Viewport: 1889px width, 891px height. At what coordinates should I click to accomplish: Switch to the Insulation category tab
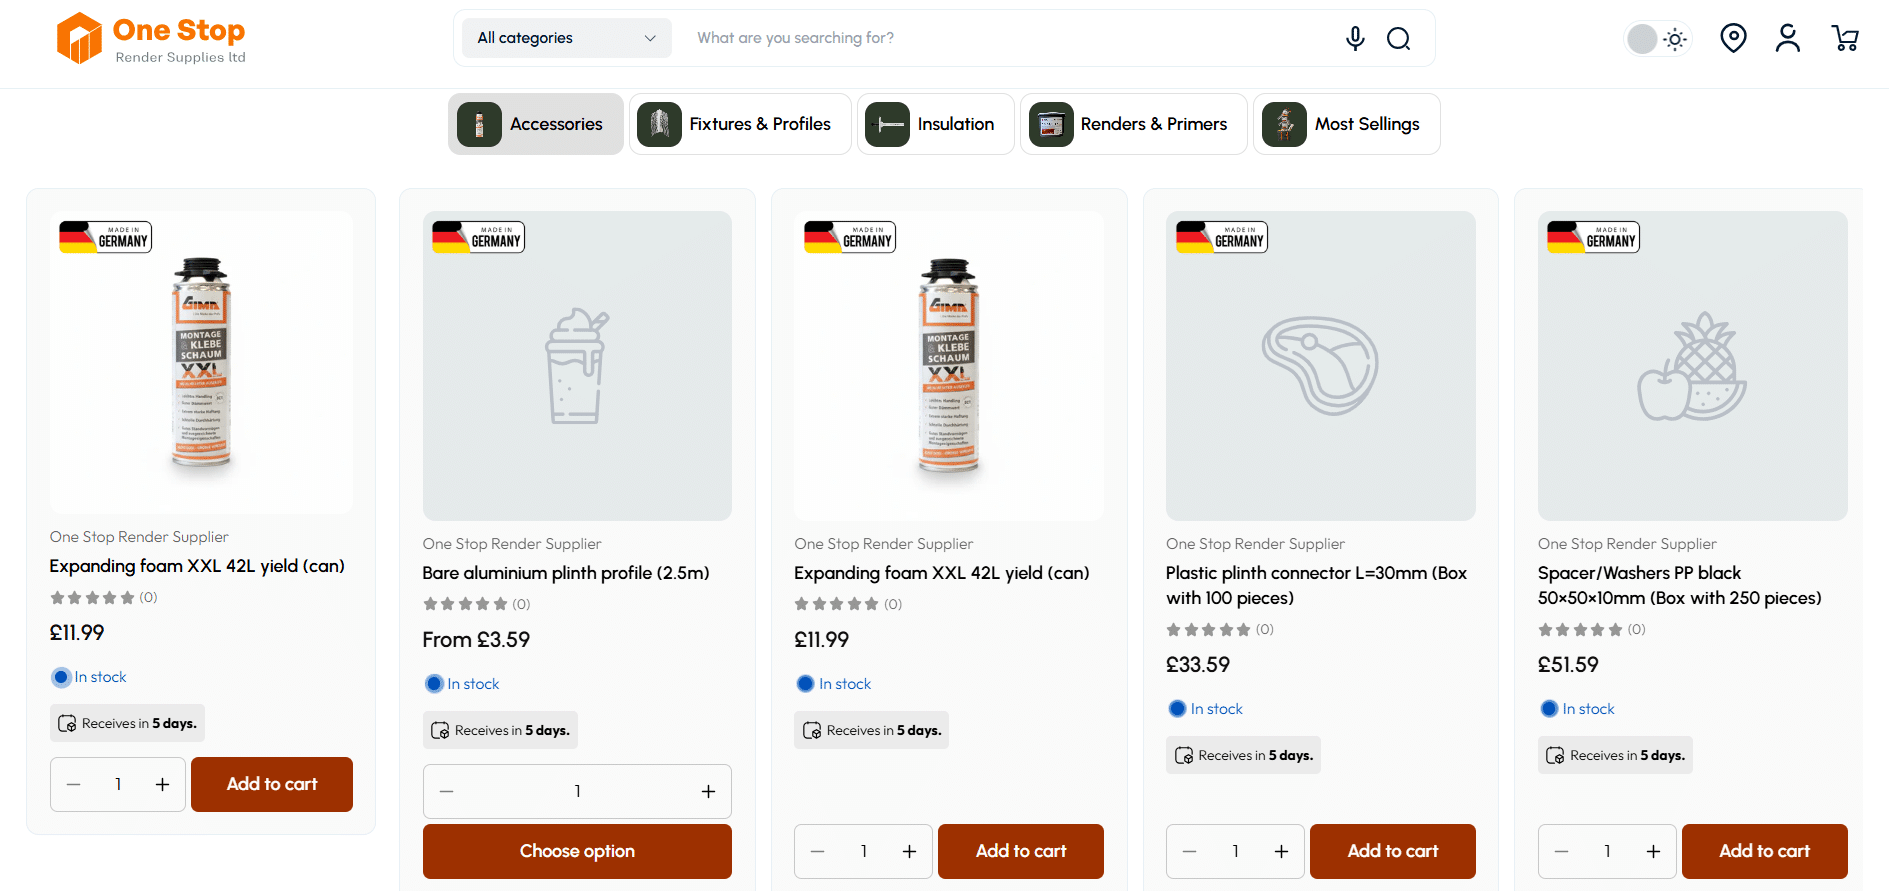point(935,124)
